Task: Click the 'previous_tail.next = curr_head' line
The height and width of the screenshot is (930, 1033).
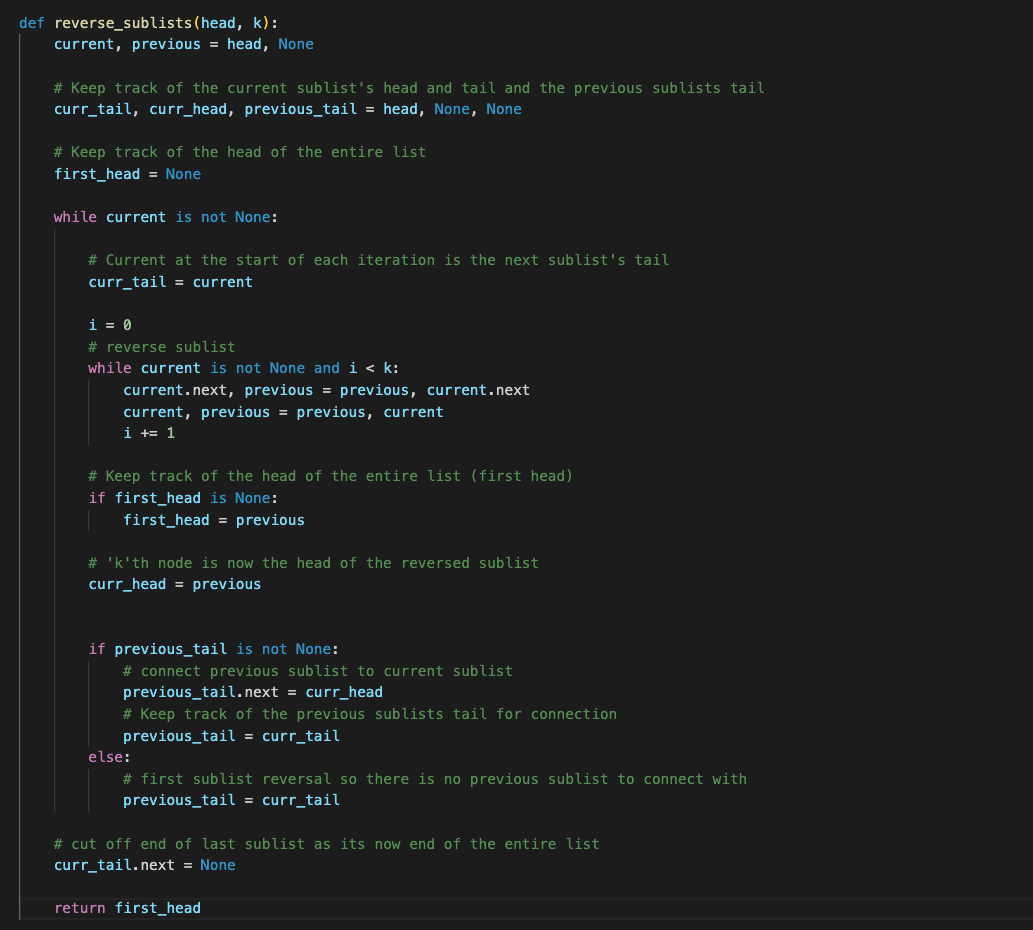Action: click(x=252, y=692)
